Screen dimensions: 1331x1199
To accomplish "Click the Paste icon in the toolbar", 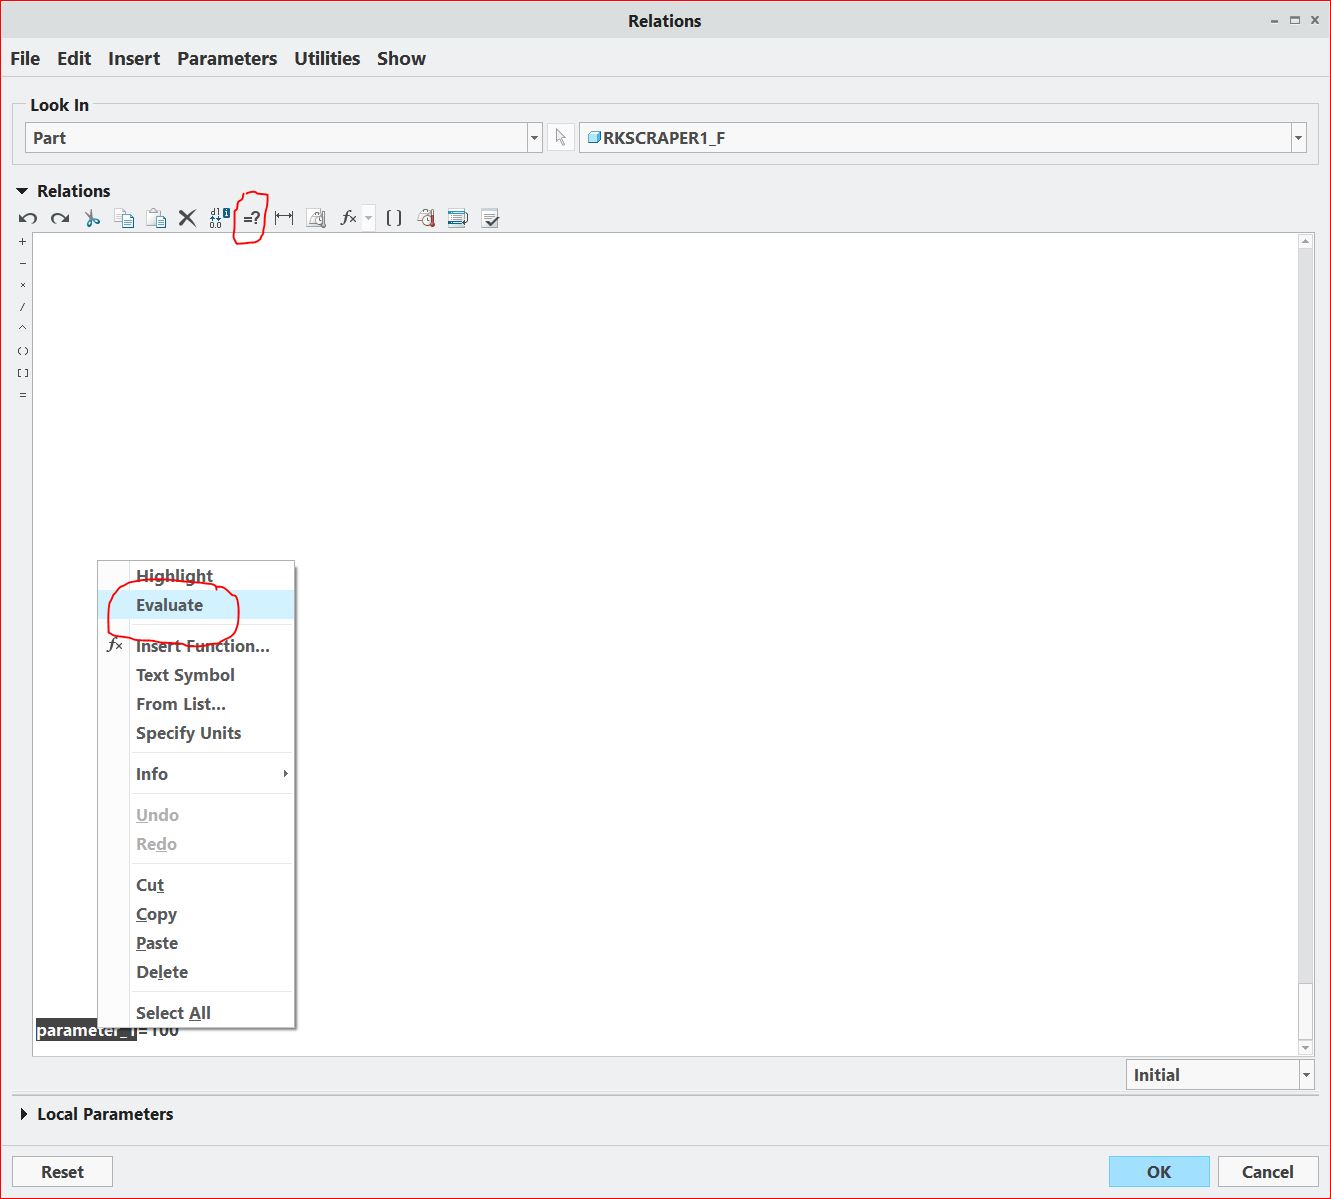I will 156,217.
